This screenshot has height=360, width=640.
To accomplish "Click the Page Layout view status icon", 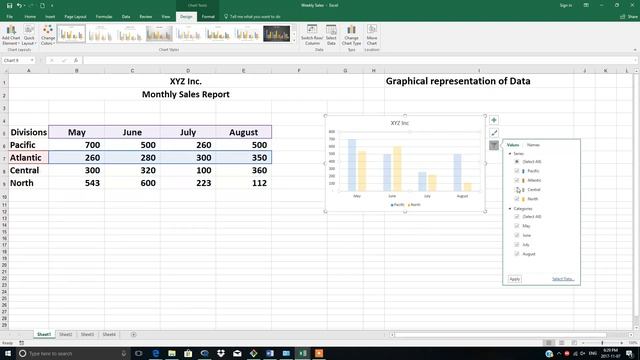I will 562,343.
